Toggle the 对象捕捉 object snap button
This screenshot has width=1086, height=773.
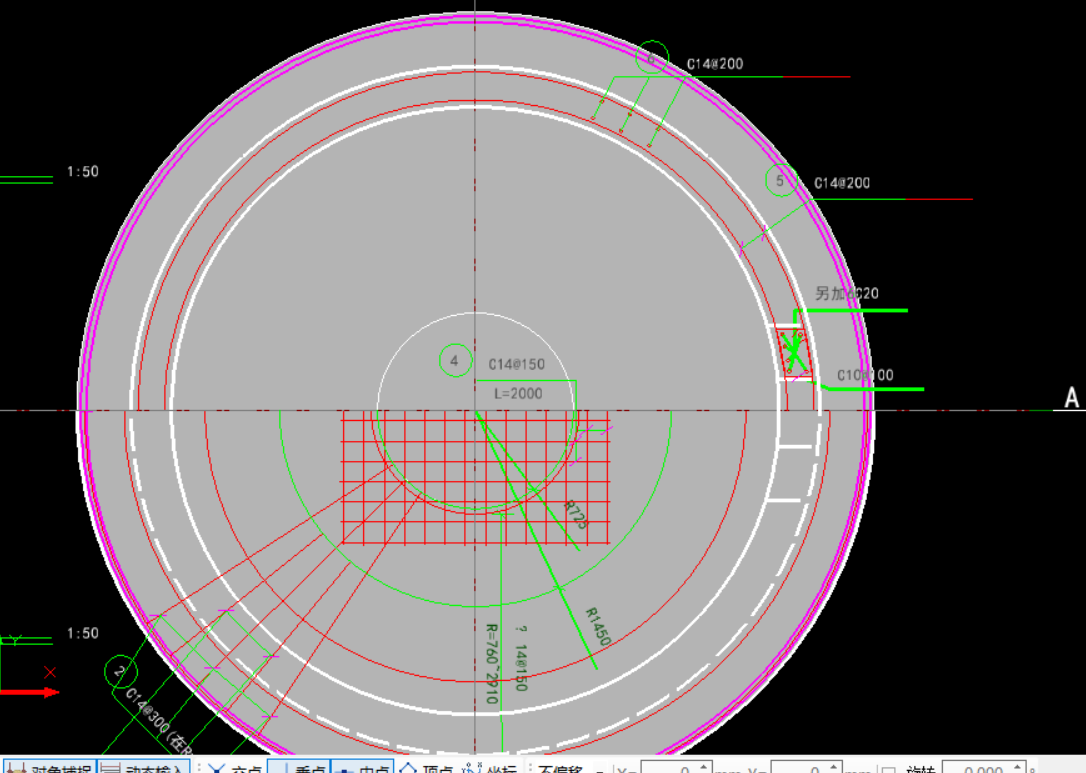(x=48, y=767)
